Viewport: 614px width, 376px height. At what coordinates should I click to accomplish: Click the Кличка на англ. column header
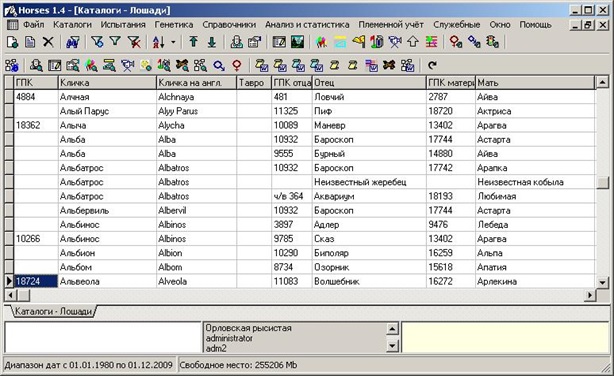pos(196,83)
